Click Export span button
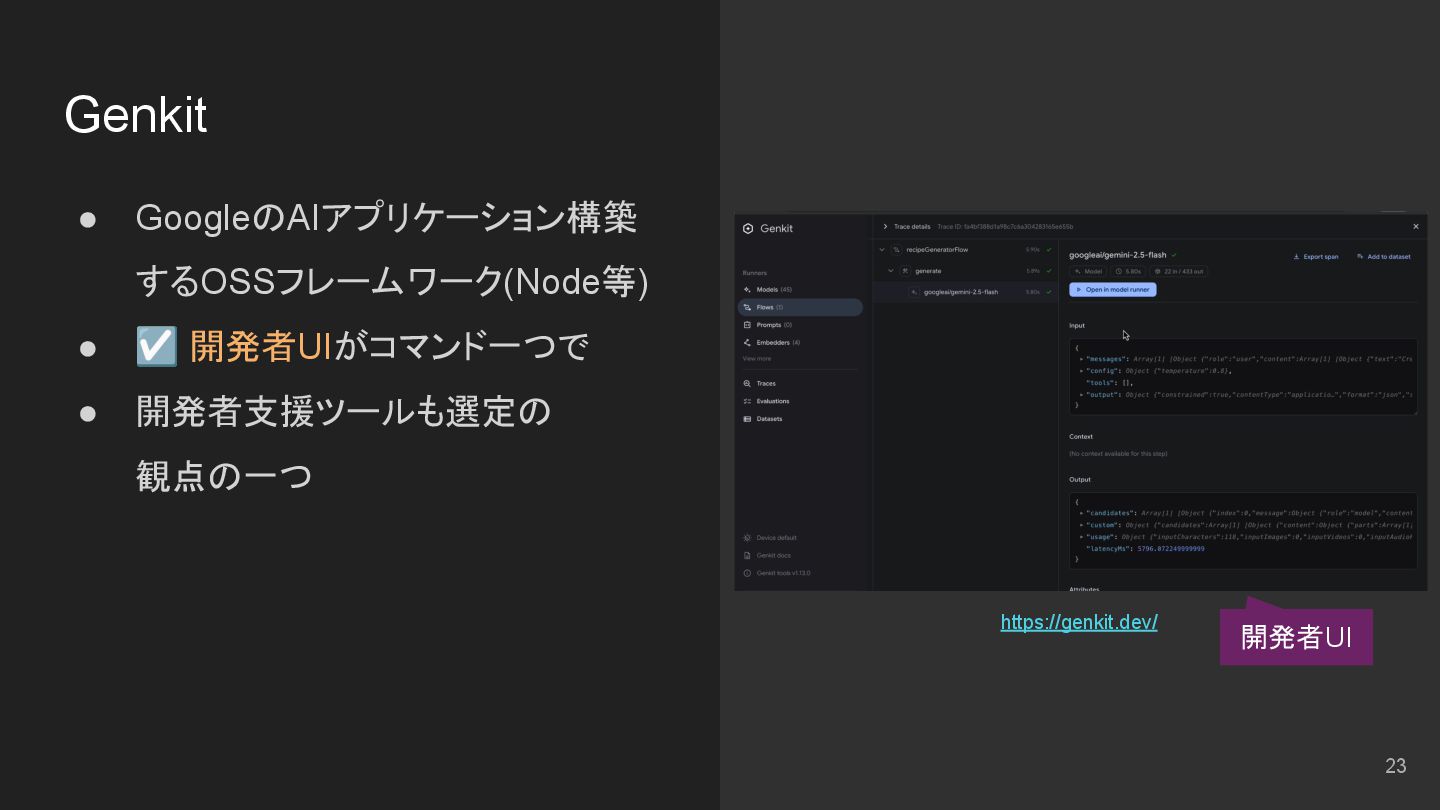1440x810 pixels. pyautogui.click(x=1315, y=257)
